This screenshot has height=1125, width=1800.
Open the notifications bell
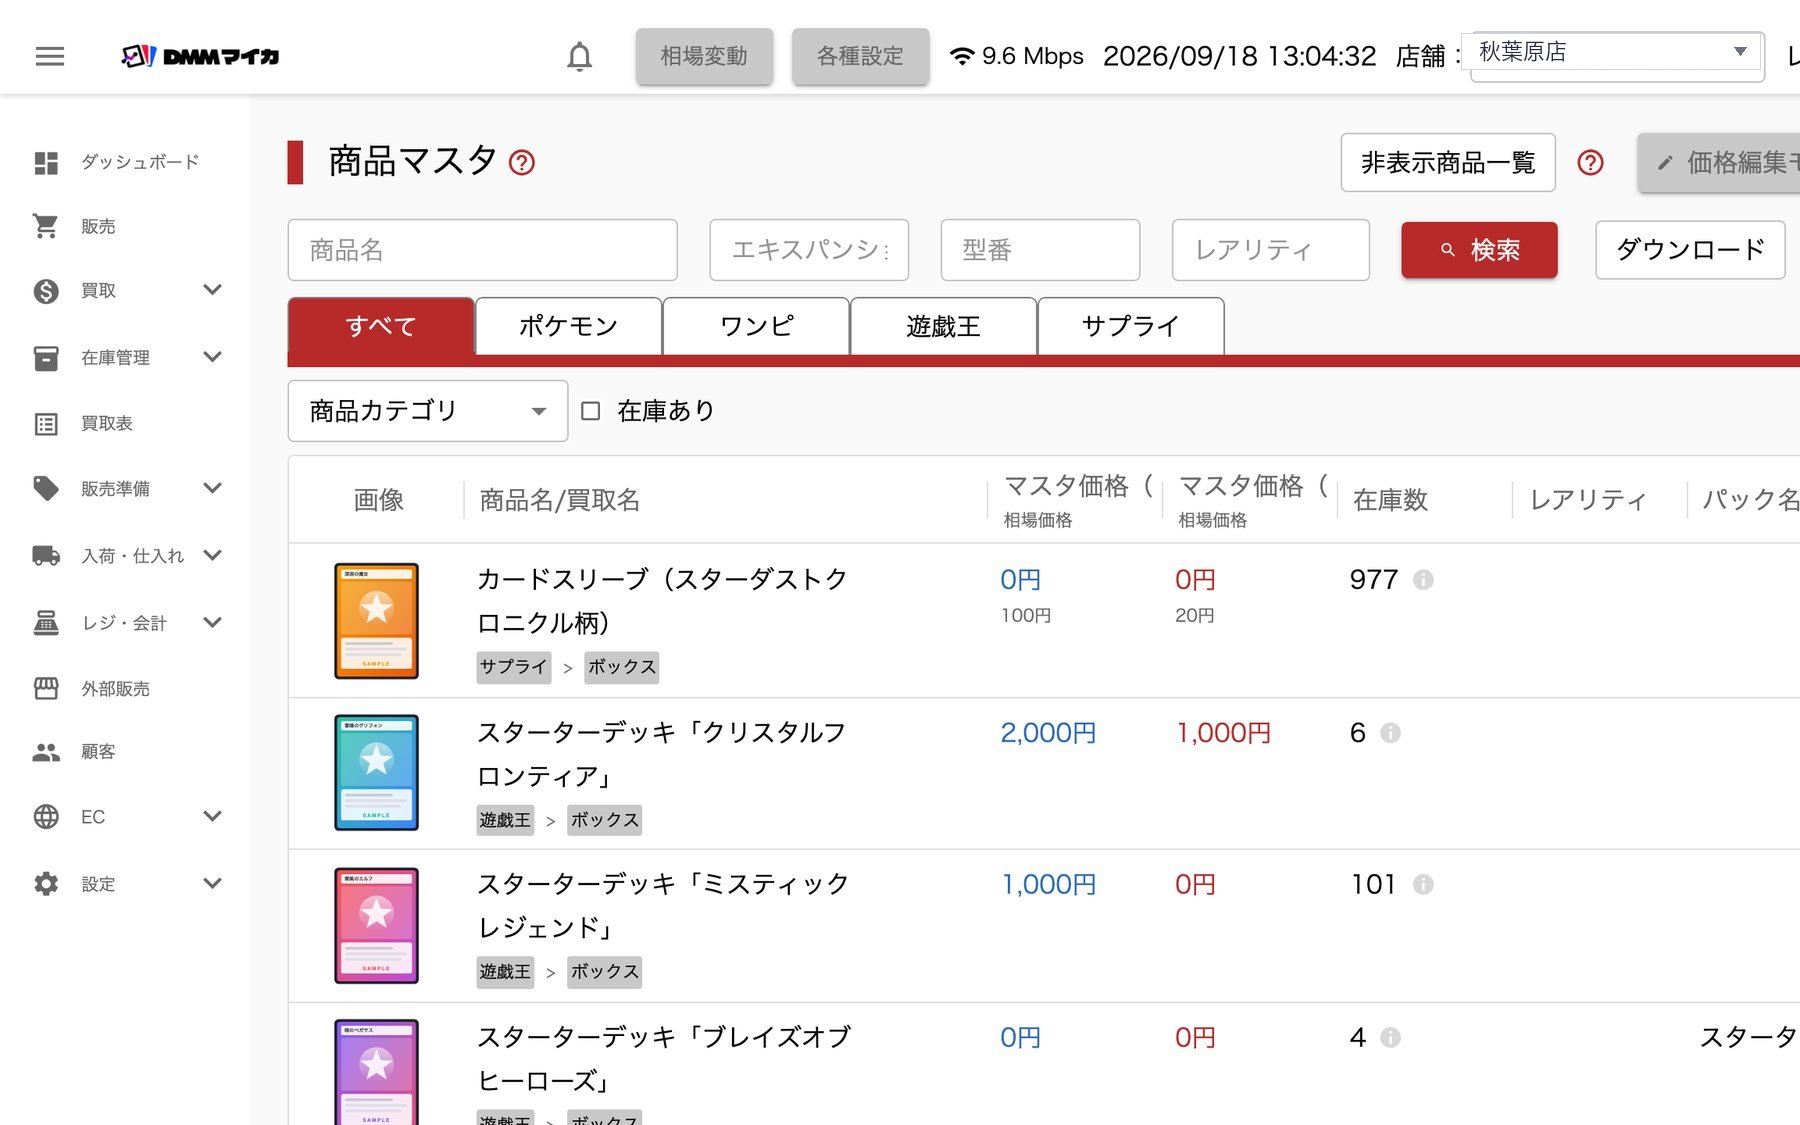[579, 56]
